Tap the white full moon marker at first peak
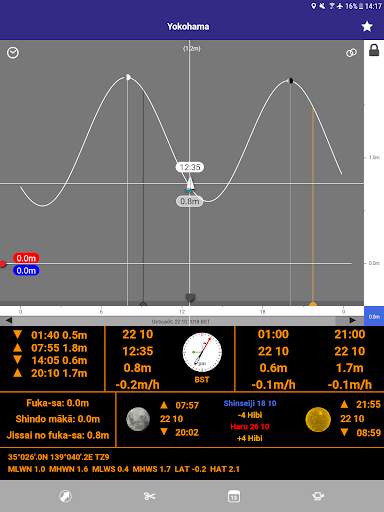This screenshot has width=384, height=512. [x=128, y=77]
